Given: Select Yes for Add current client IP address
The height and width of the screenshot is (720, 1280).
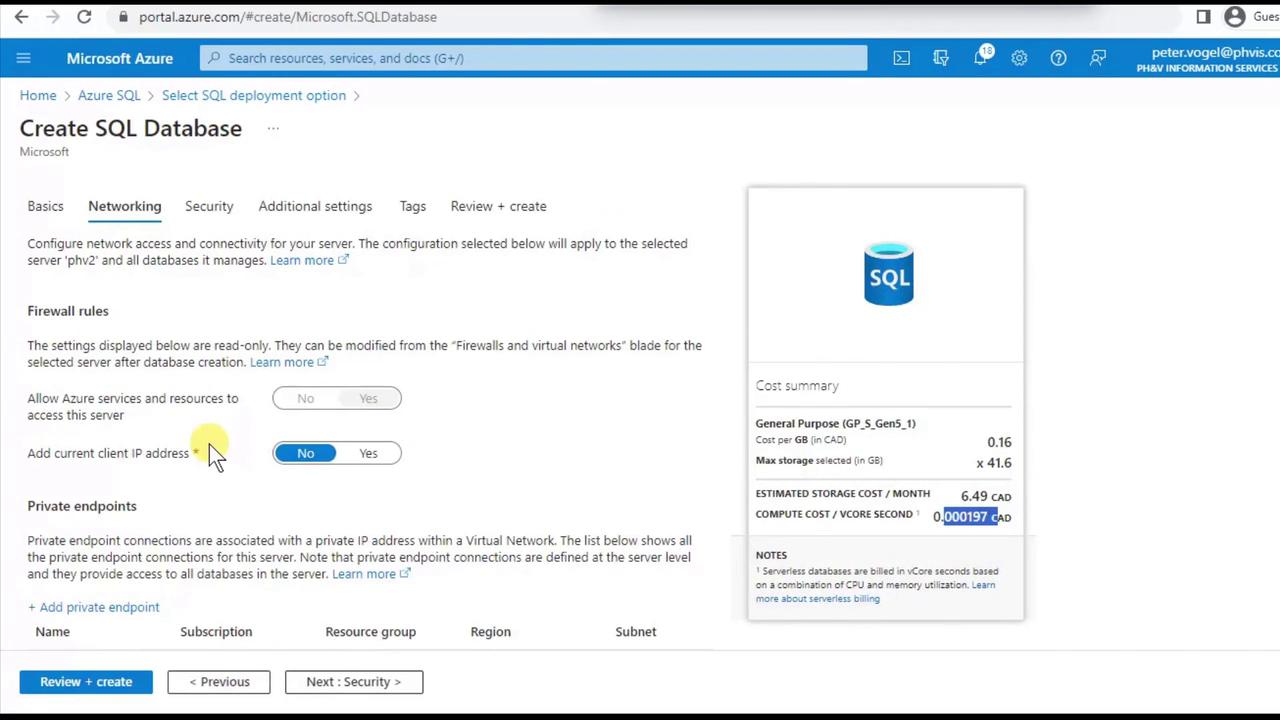Looking at the screenshot, I should click(x=368, y=454).
